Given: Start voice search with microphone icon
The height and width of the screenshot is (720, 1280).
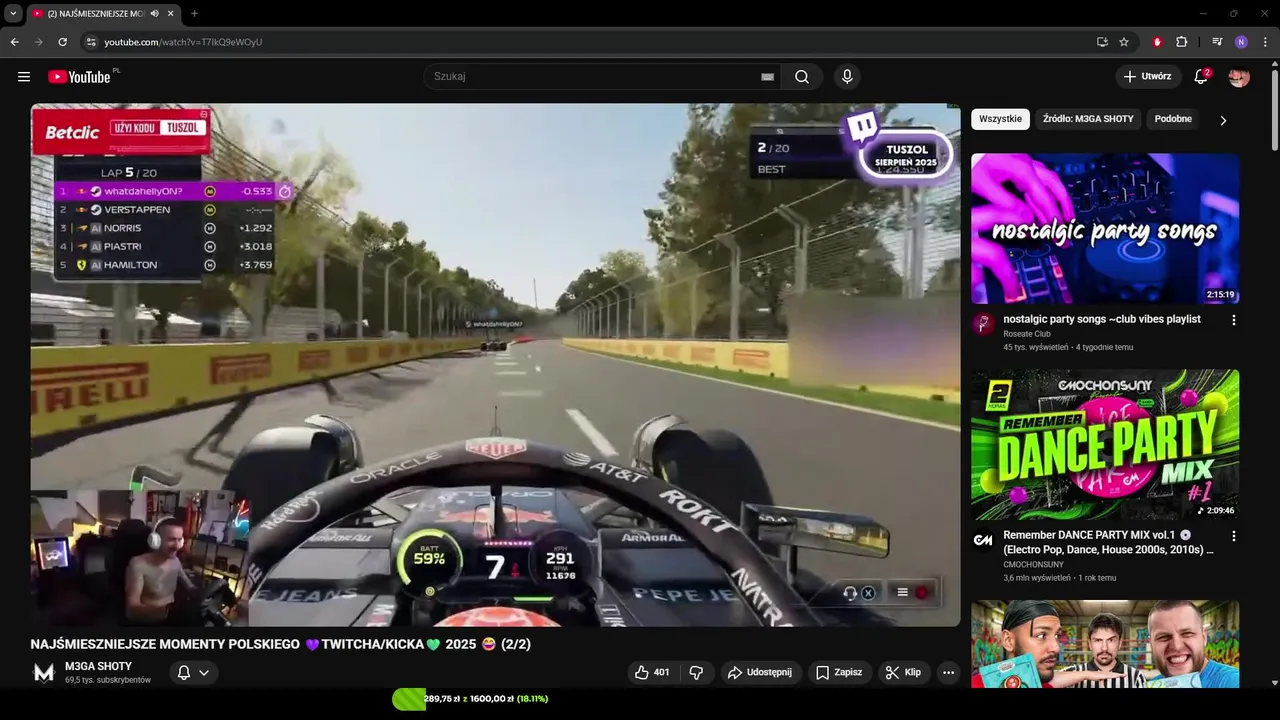Looking at the screenshot, I should (x=847, y=77).
